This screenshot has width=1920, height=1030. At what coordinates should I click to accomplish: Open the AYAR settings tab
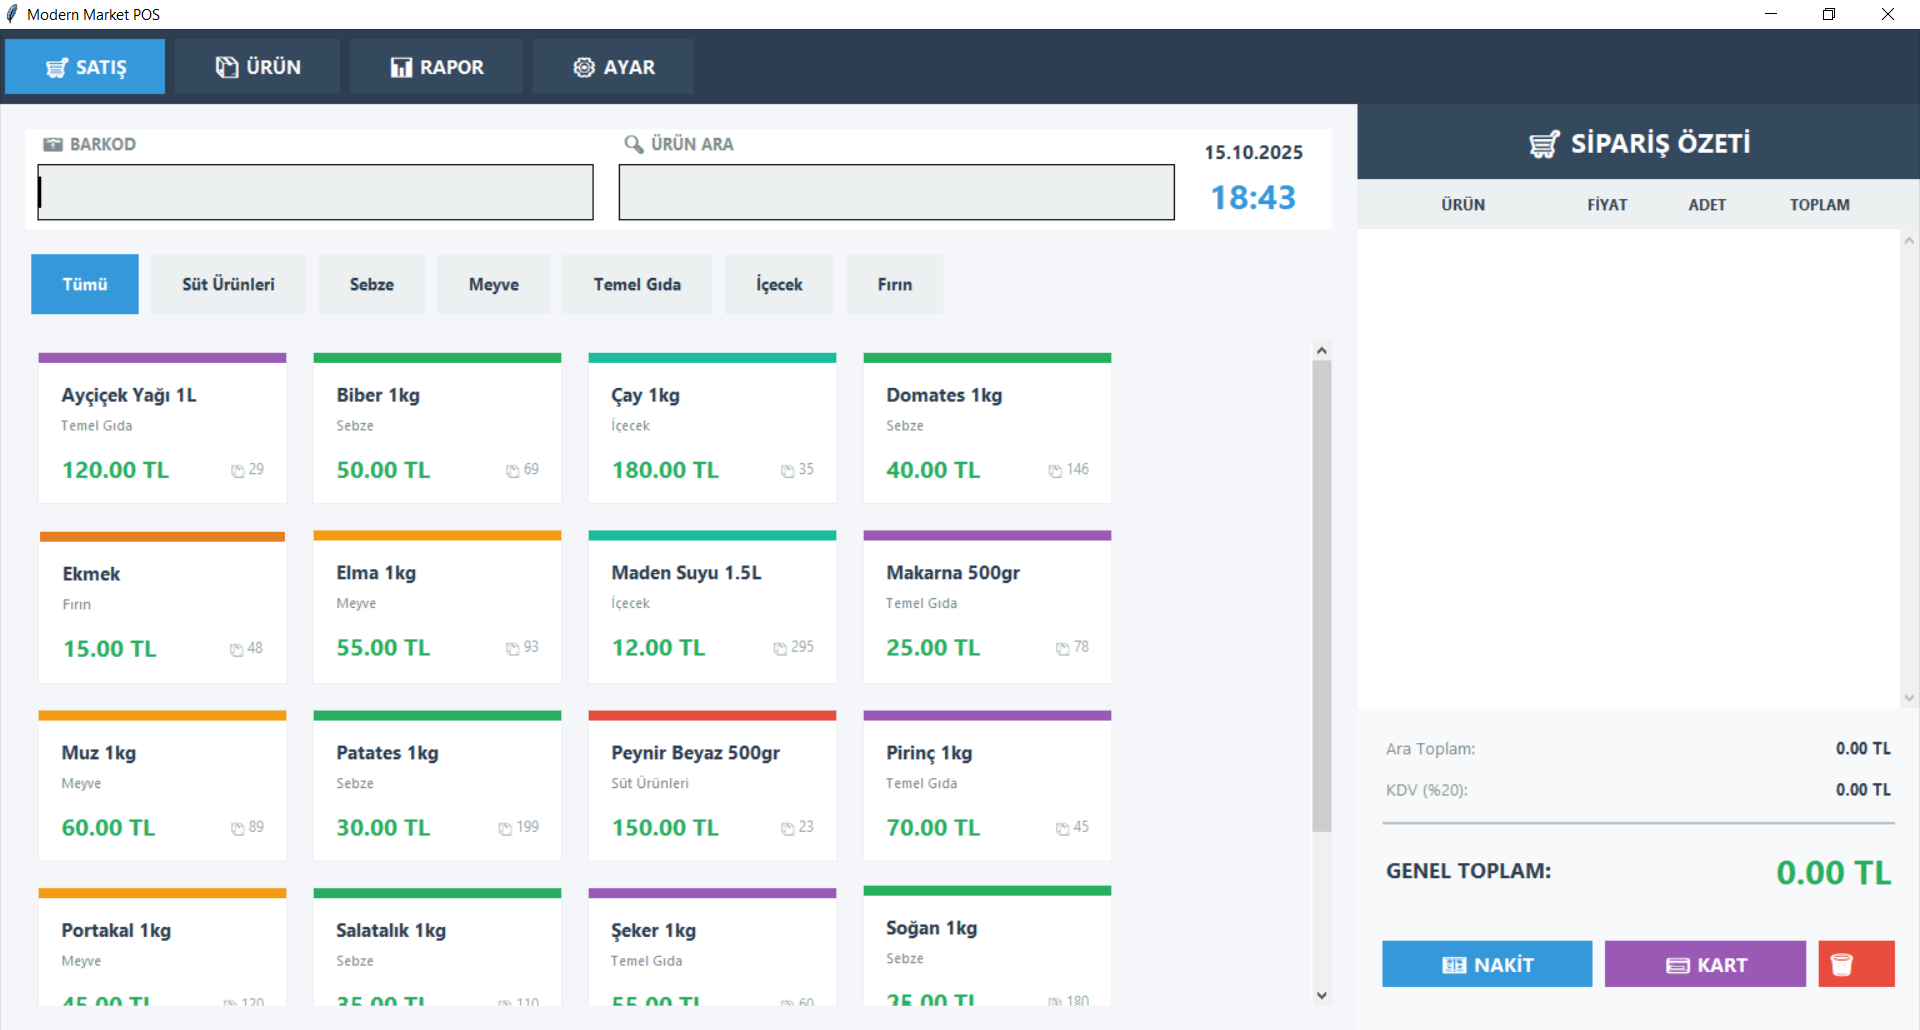click(613, 67)
